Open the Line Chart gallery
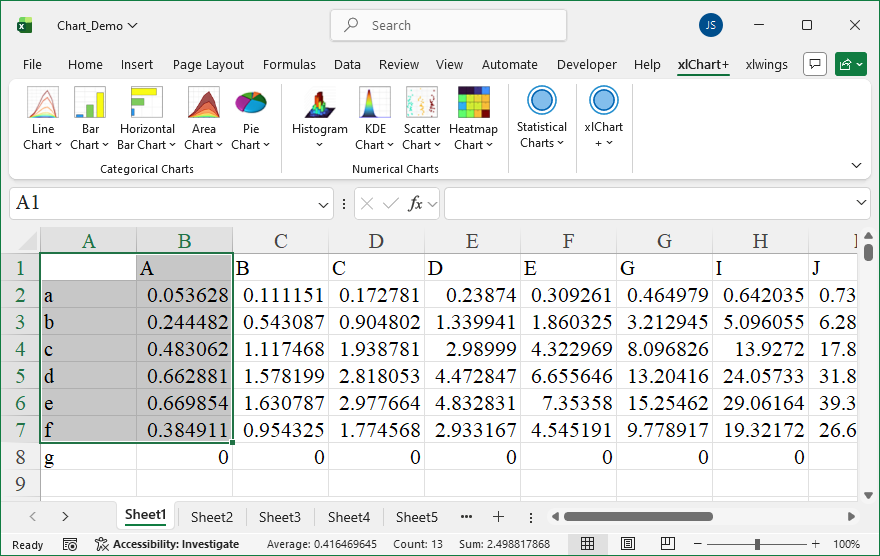The height and width of the screenshot is (556, 880). tap(42, 119)
